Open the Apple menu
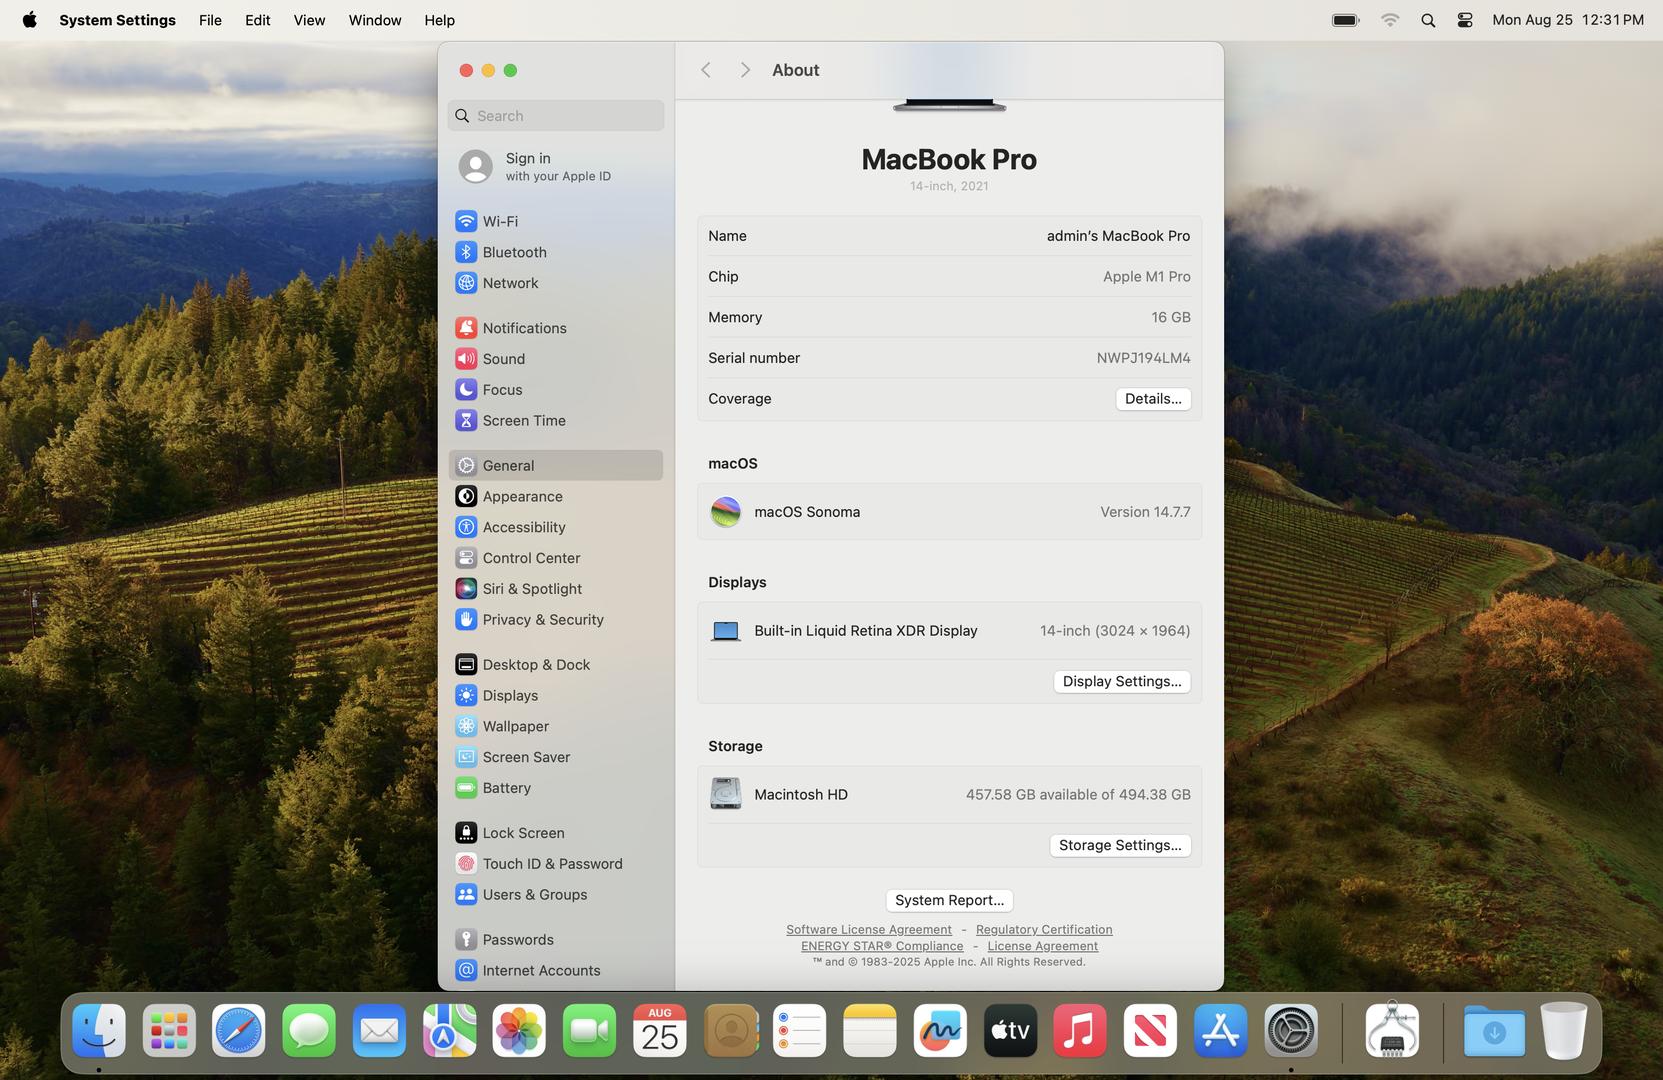This screenshot has height=1080, width=1663. 30,20
